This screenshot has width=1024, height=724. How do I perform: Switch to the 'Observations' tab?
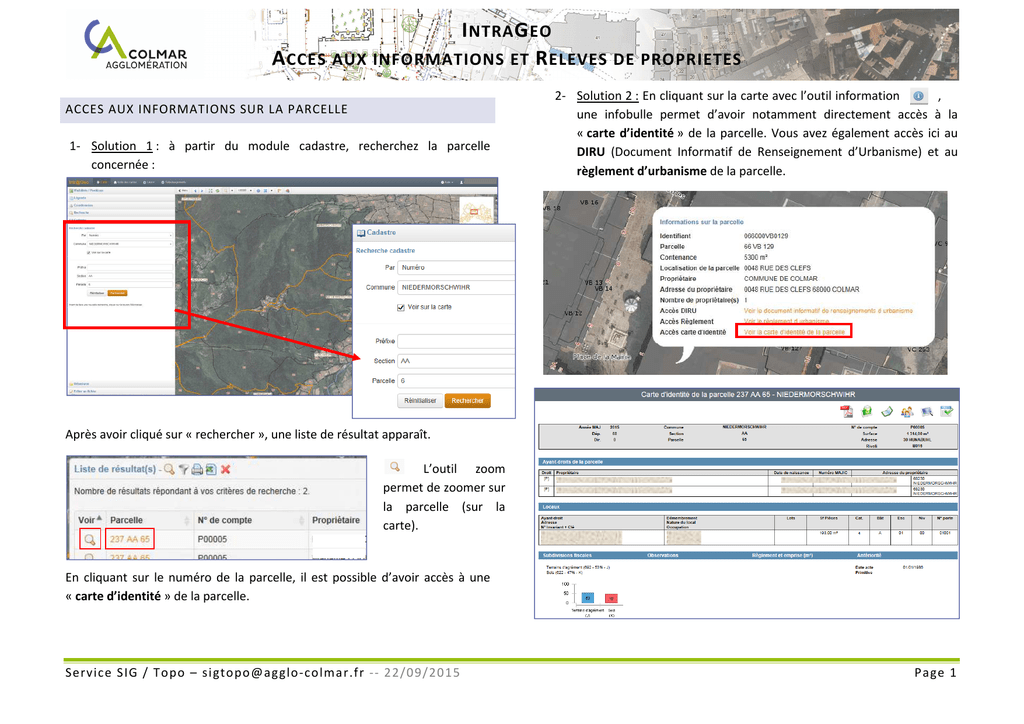pyautogui.click(x=662, y=554)
